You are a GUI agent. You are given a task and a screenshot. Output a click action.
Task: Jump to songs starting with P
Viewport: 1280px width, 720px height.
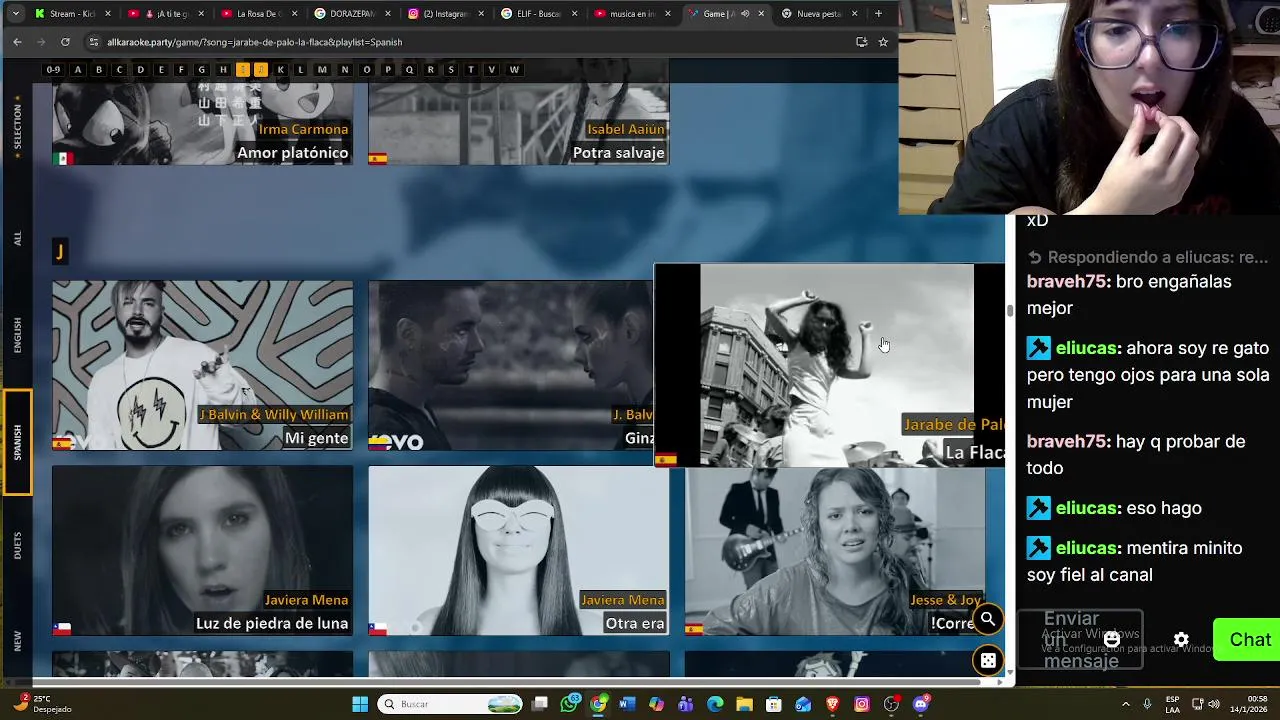click(388, 69)
